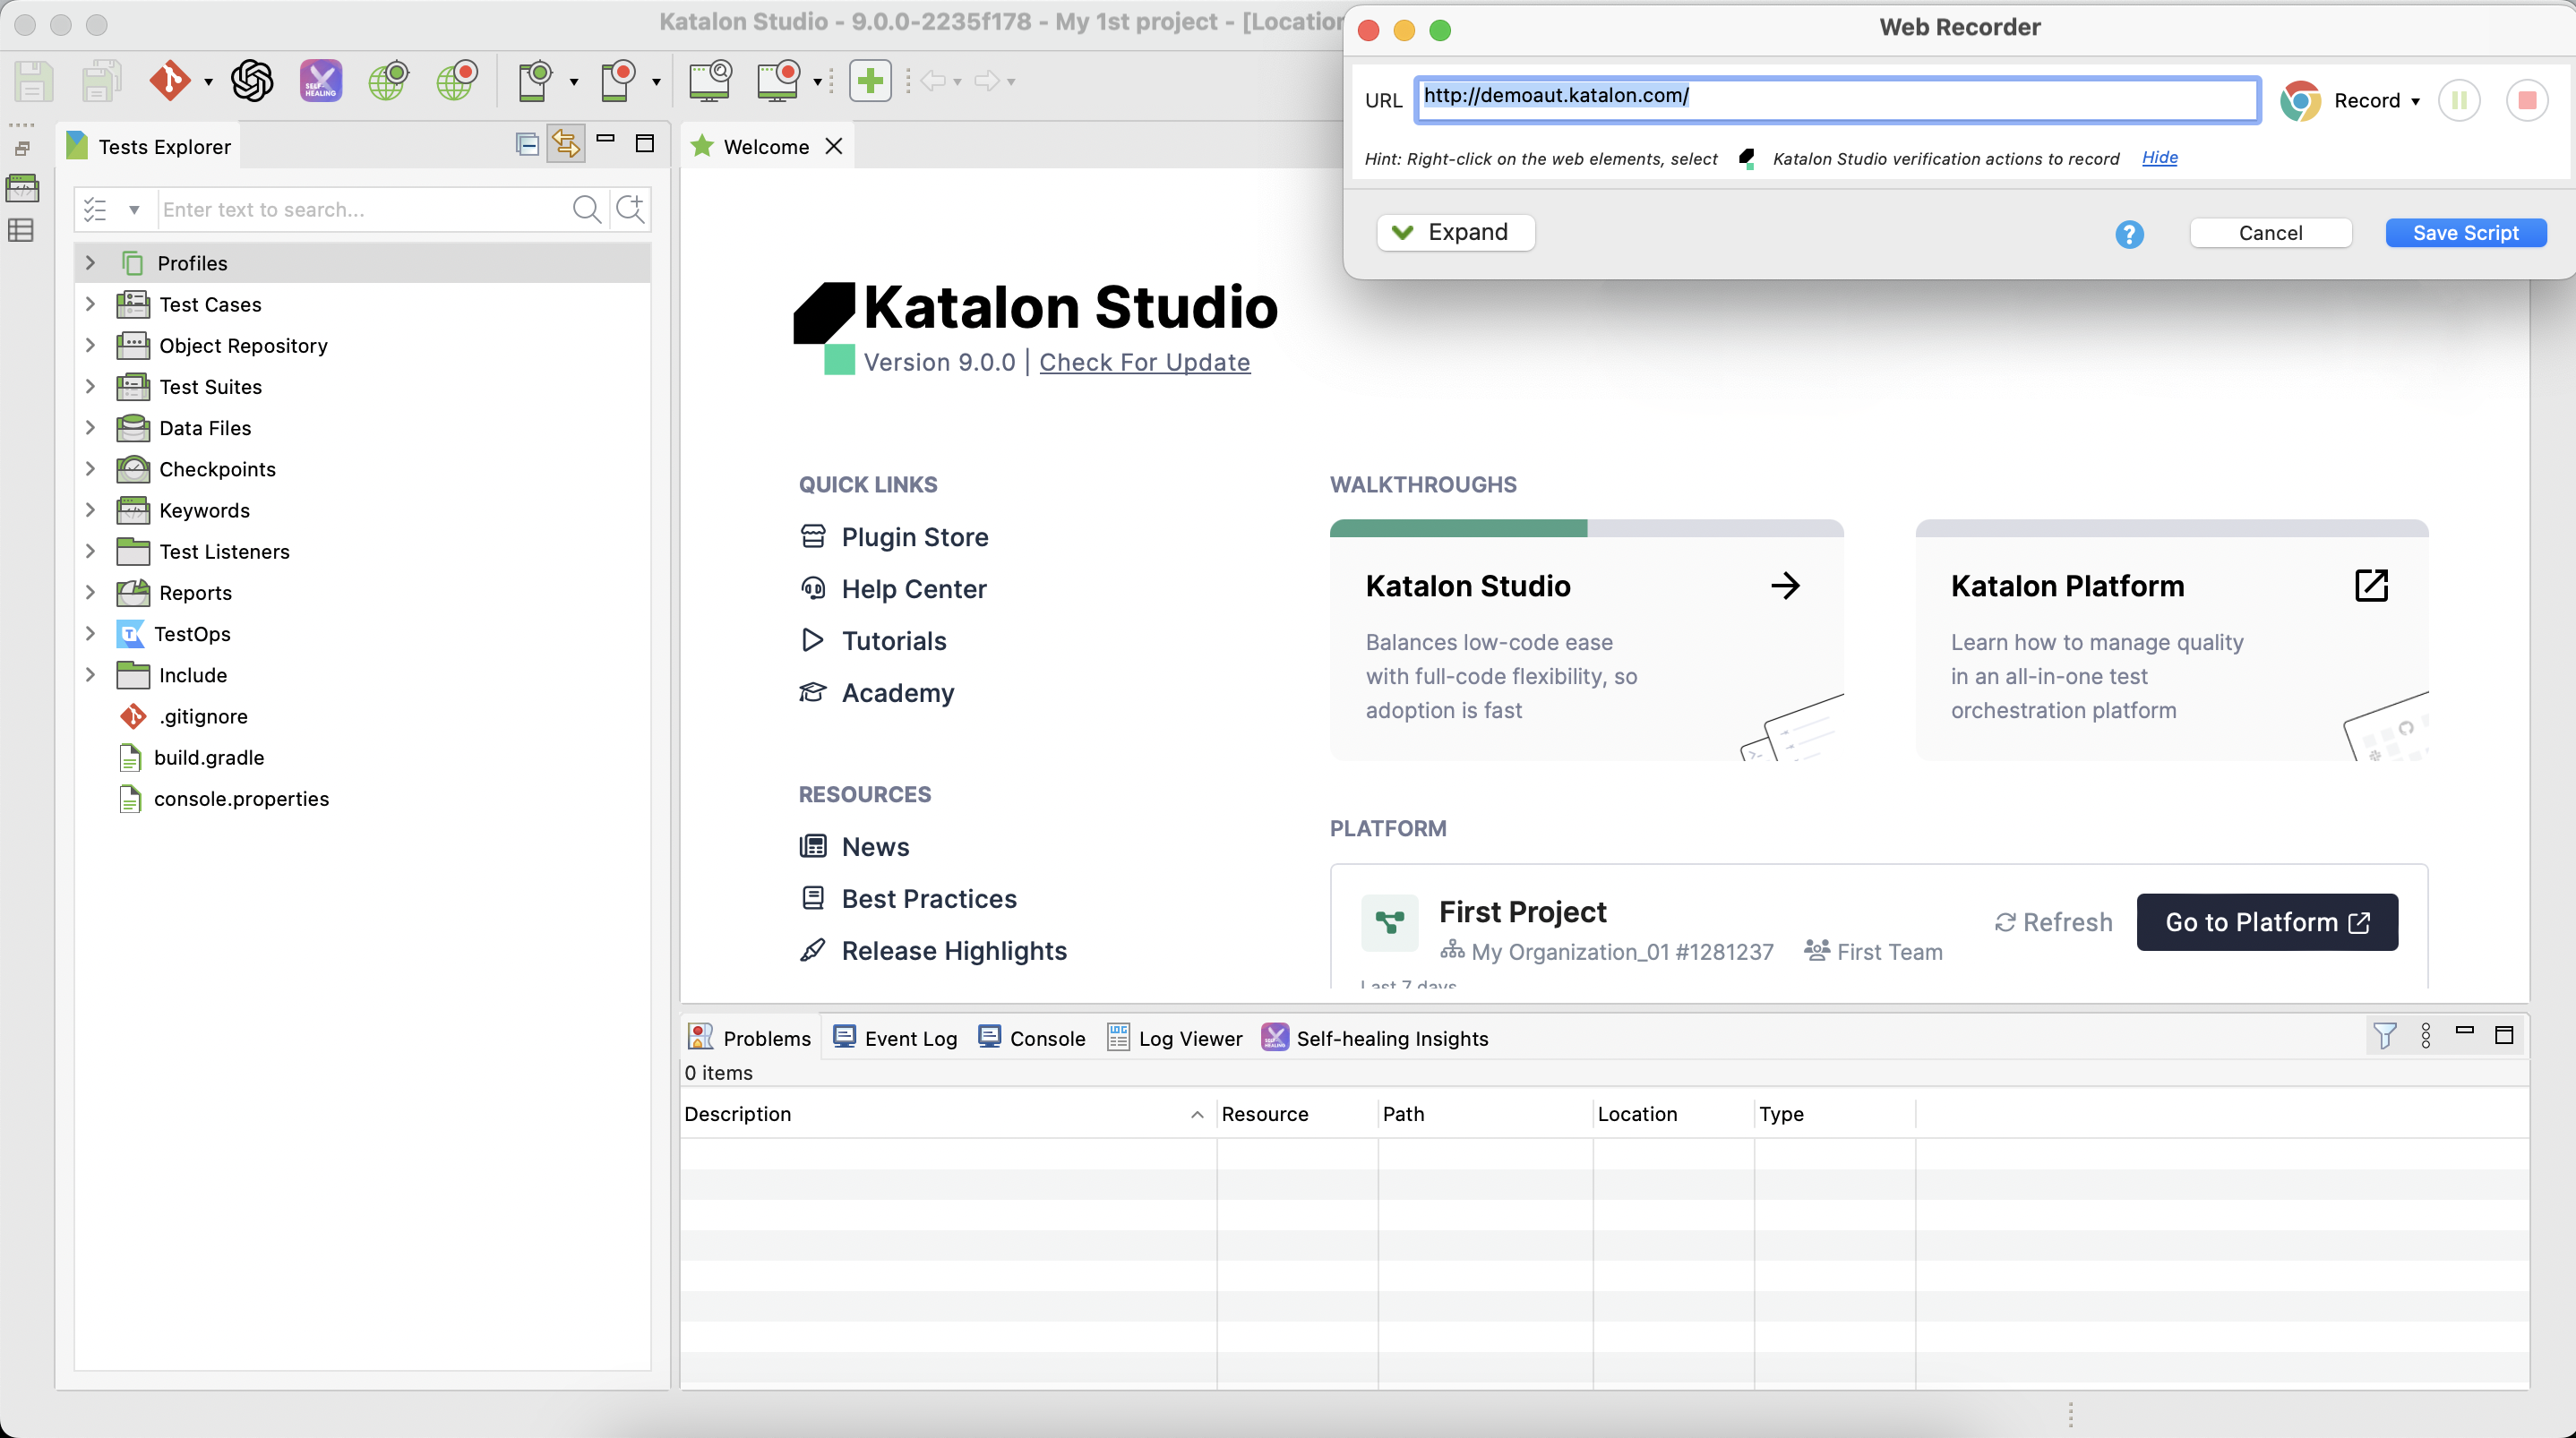Click Check For Update link
Image resolution: width=2576 pixels, height=1438 pixels.
[x=1144, y=362]
